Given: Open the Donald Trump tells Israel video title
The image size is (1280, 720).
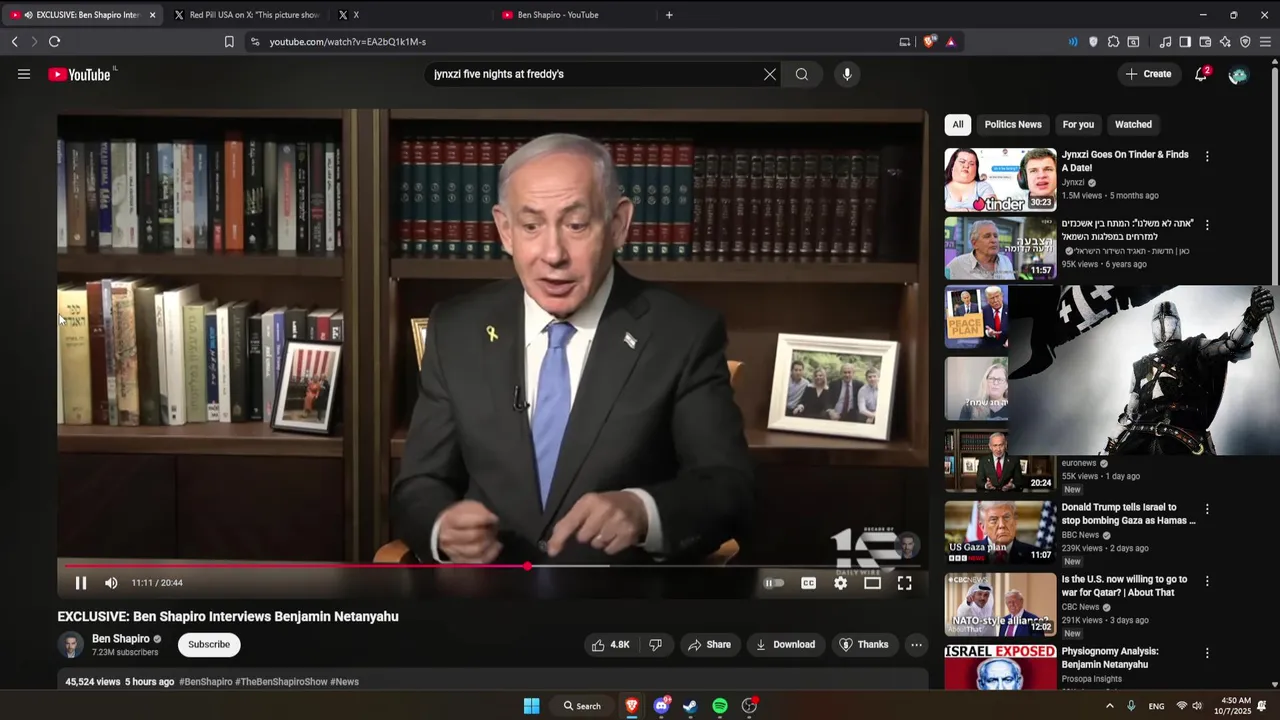Looking at the screenshot, I should (x=1128, y=514).
